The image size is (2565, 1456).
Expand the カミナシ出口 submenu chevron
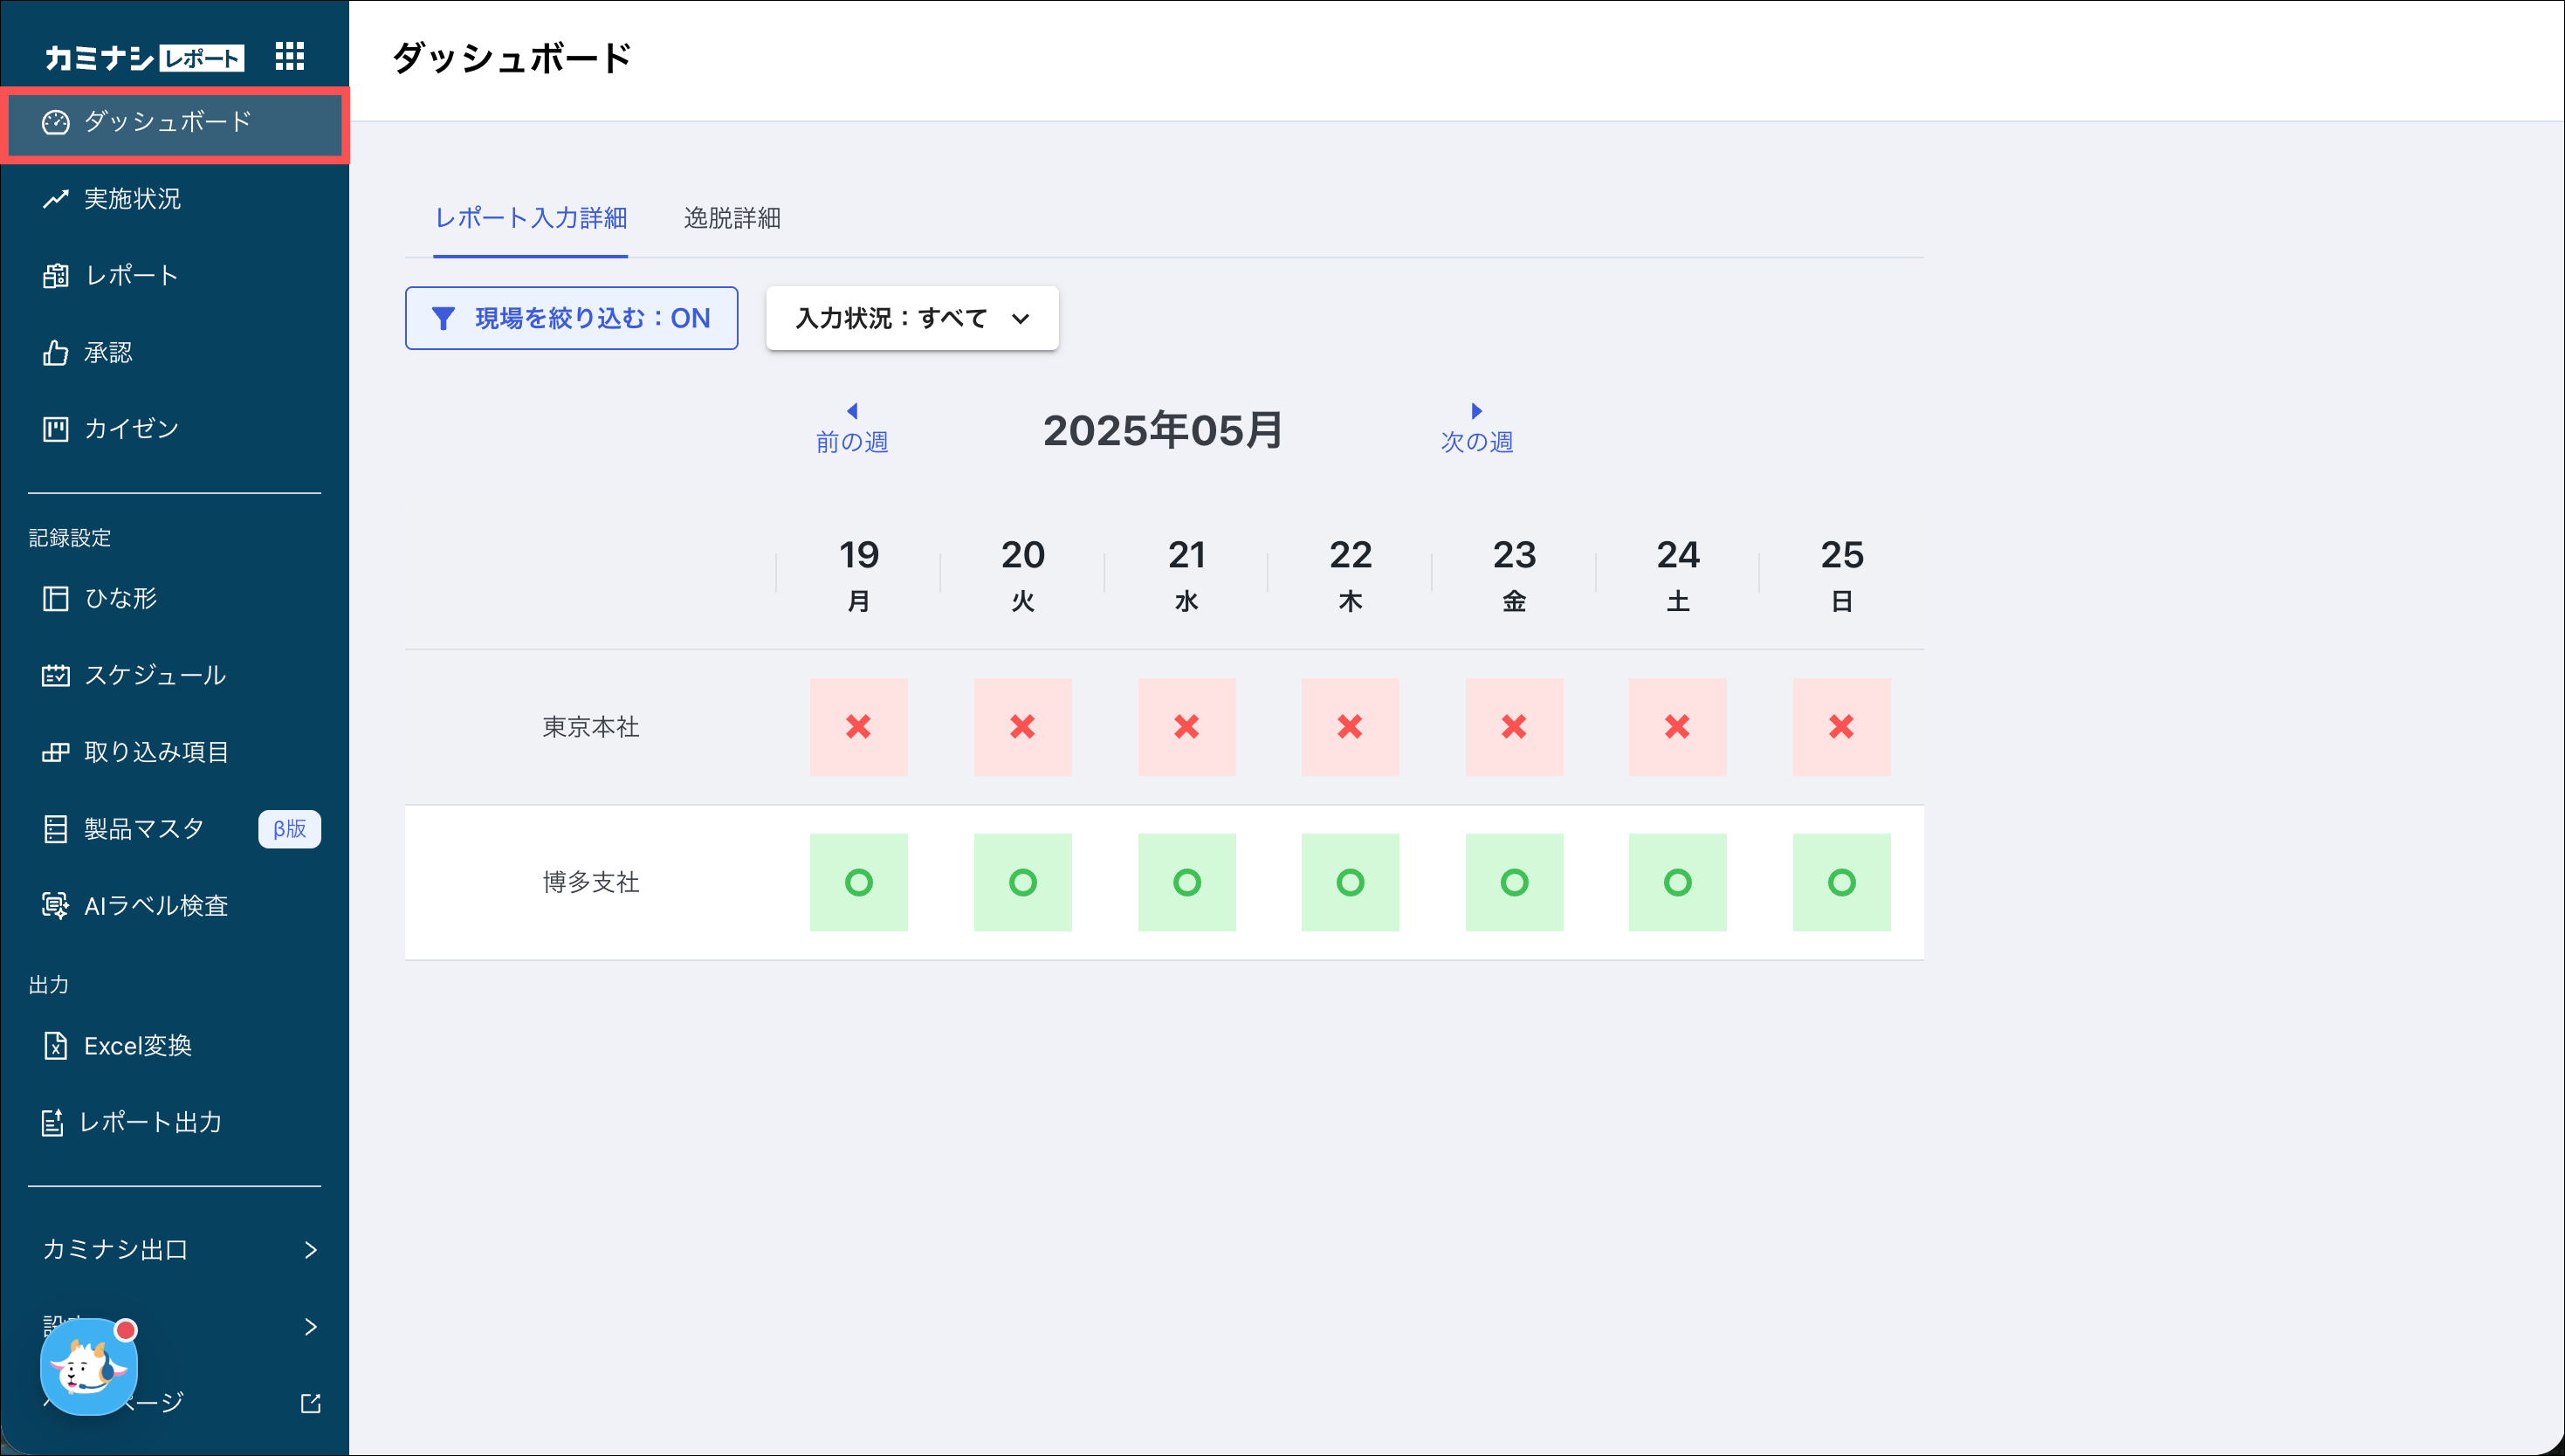(x=310, y=1249)
